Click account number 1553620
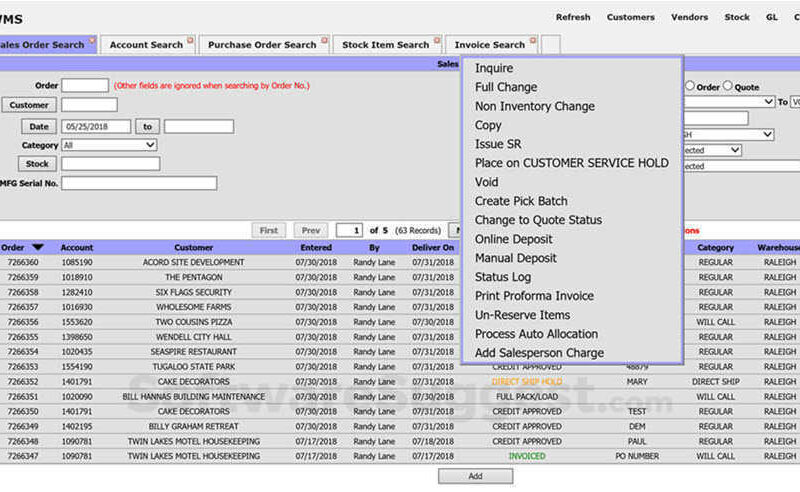Screen dimensions: 800x492 (x=77, y=322)
